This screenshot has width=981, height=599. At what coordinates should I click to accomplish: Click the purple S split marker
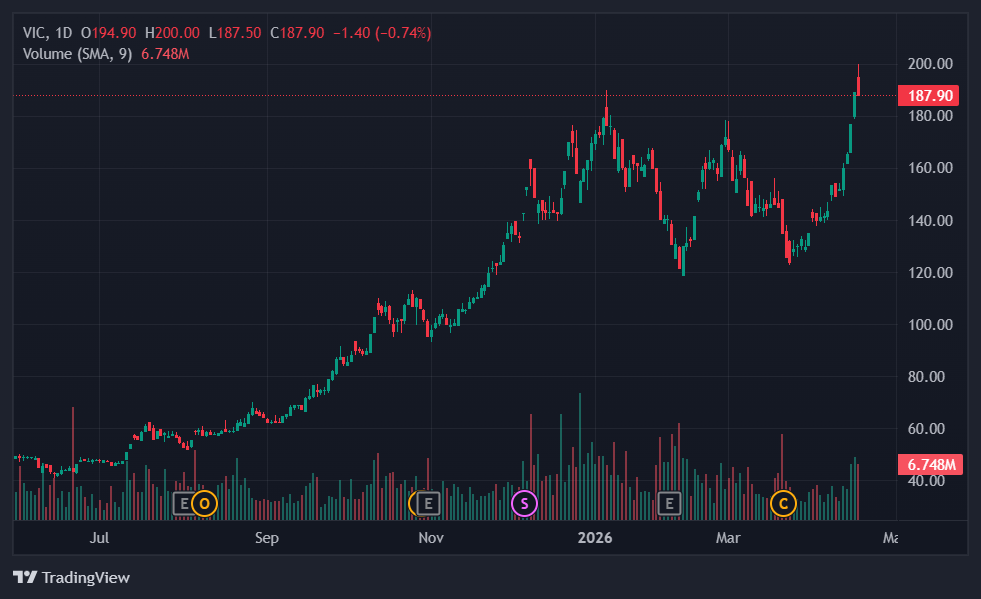point(524,503)
